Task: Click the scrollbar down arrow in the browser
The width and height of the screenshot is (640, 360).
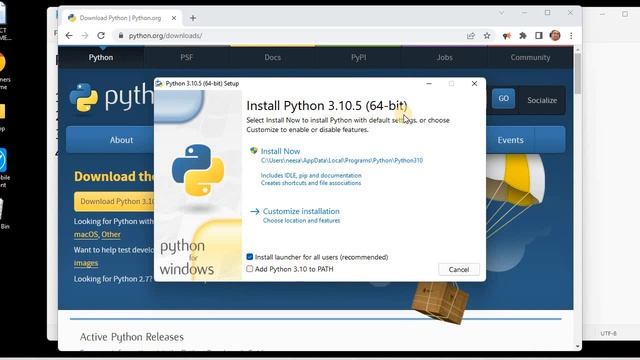Action: tap(578, 346)
